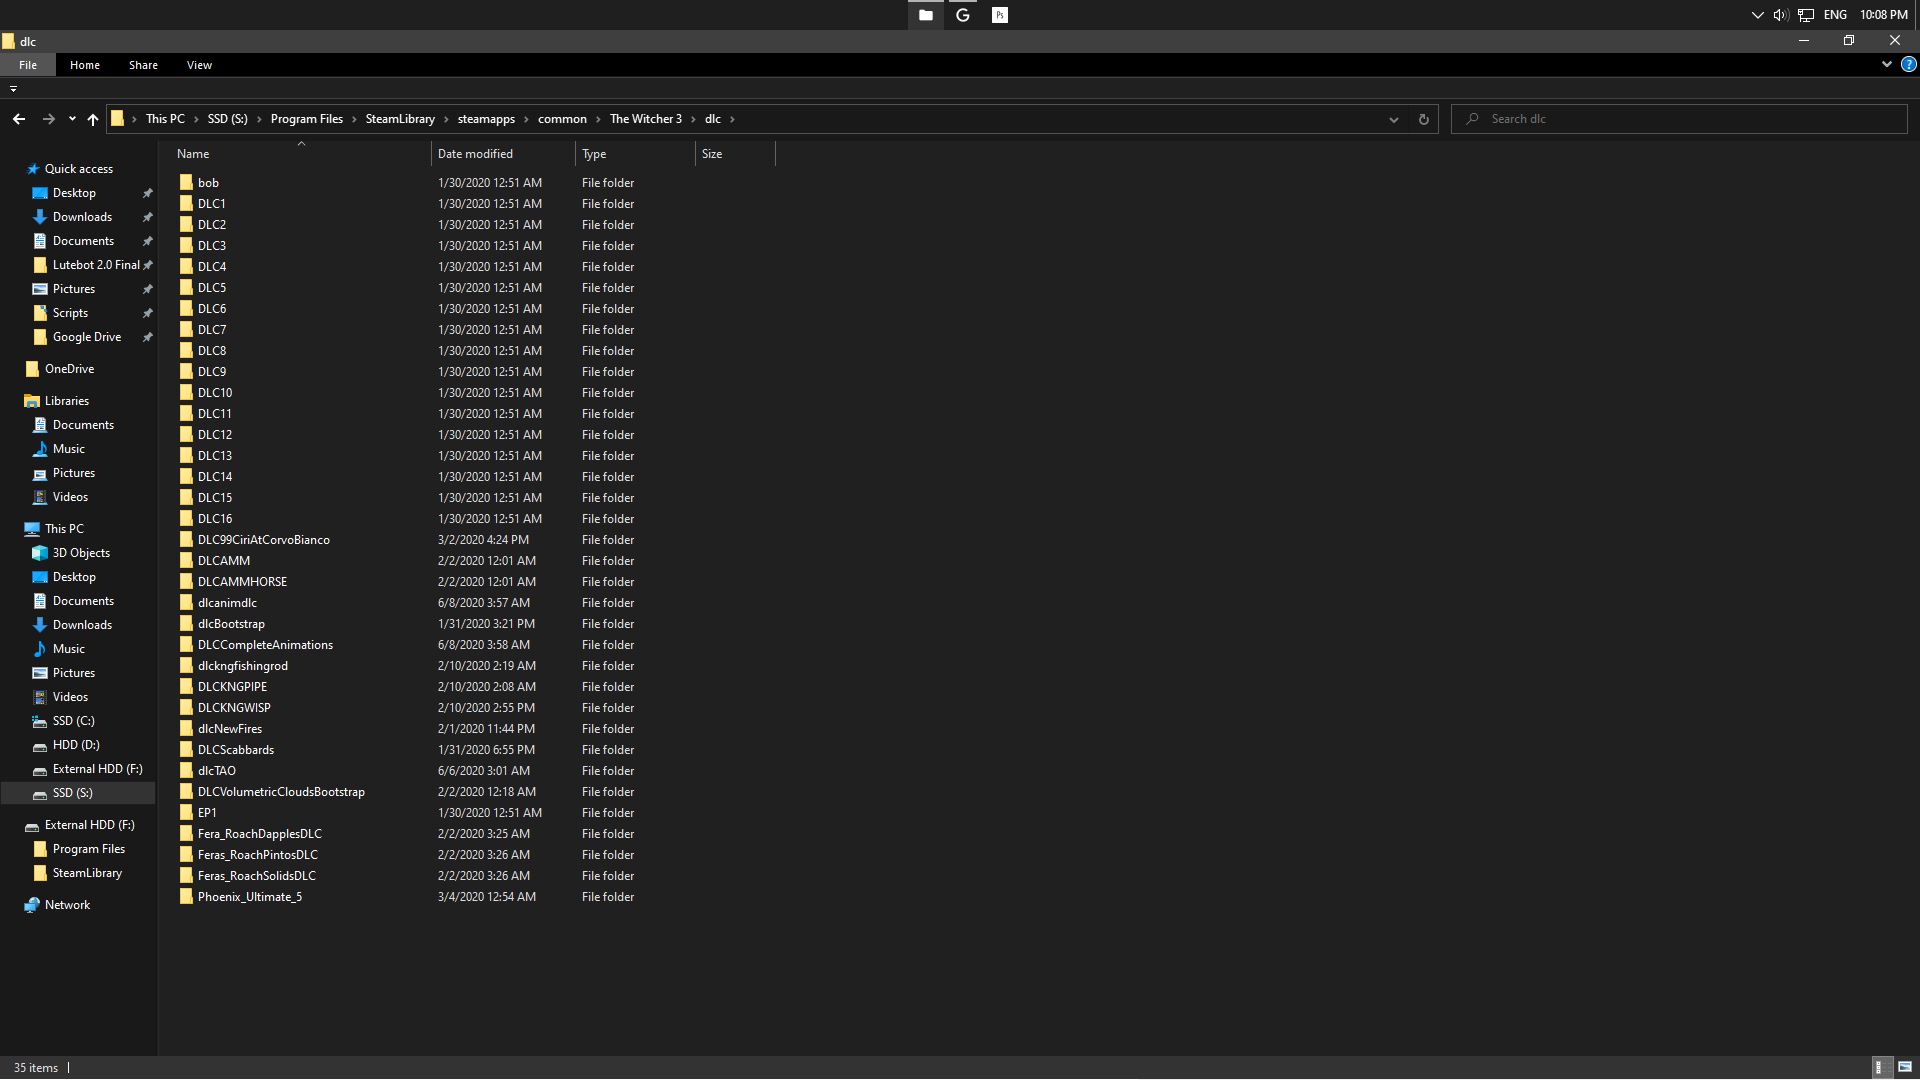The image size is (1920, 1080).
Task: Select the dlcBootstrap folder
Action: coord(231,624)
